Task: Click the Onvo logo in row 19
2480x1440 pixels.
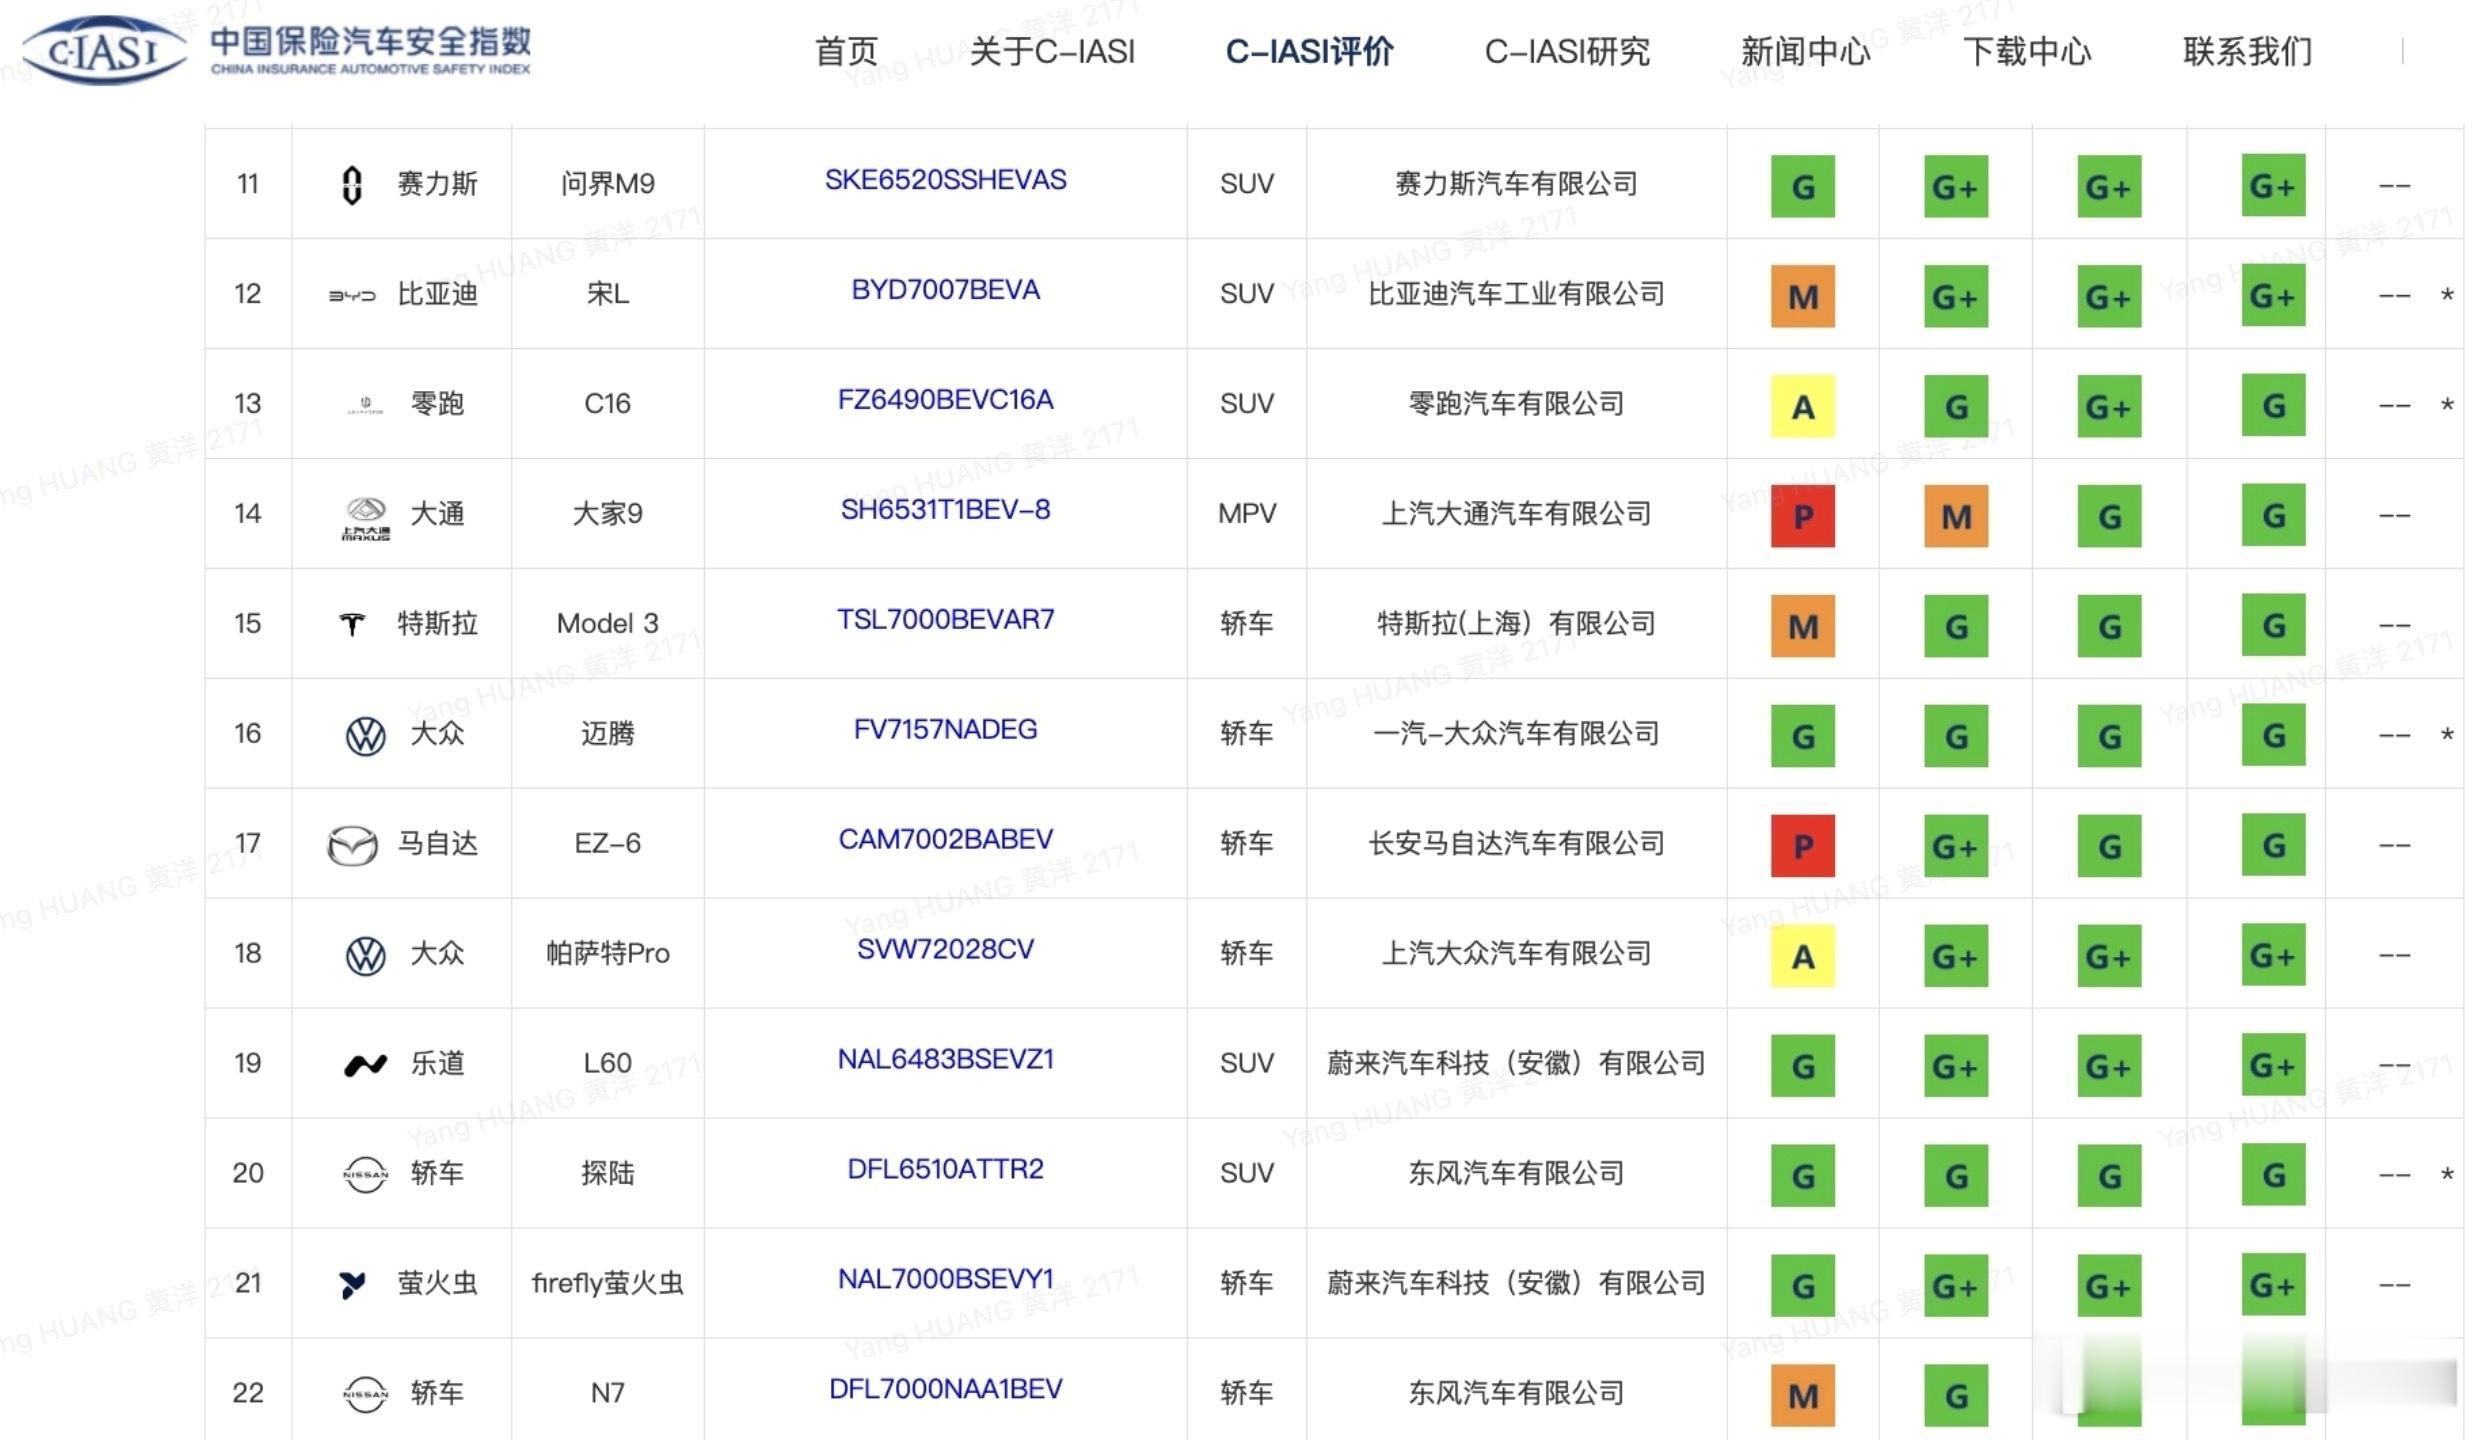Action: (365, 1065)
